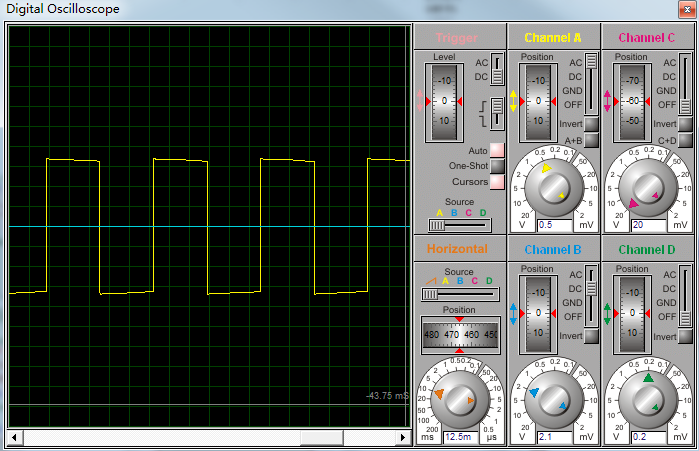
Task: Enable One-Shot trigger mode
Action: [497, 166]
